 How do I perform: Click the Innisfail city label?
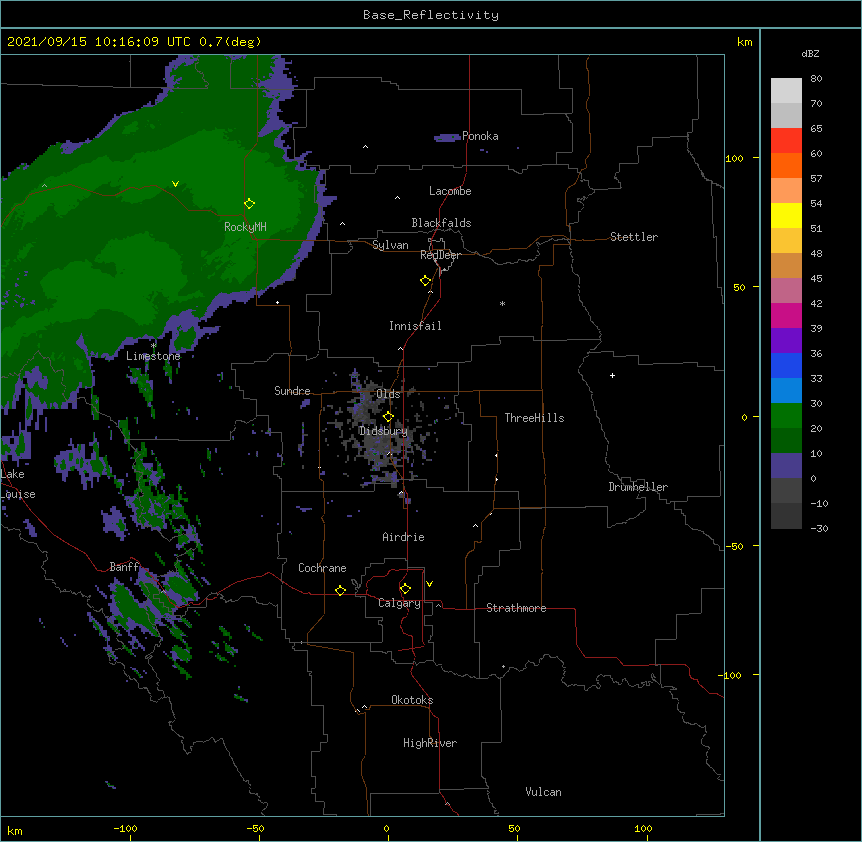tap(415, 326)
